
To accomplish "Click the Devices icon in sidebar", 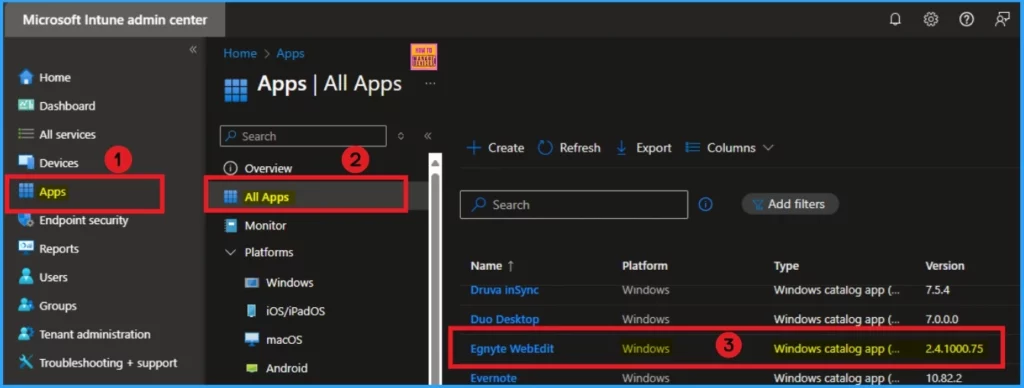I will point(26,163).
